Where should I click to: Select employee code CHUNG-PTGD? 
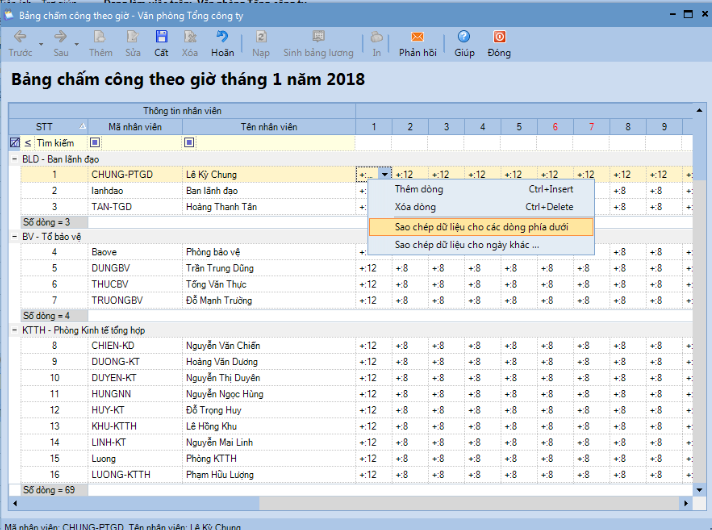135,175
